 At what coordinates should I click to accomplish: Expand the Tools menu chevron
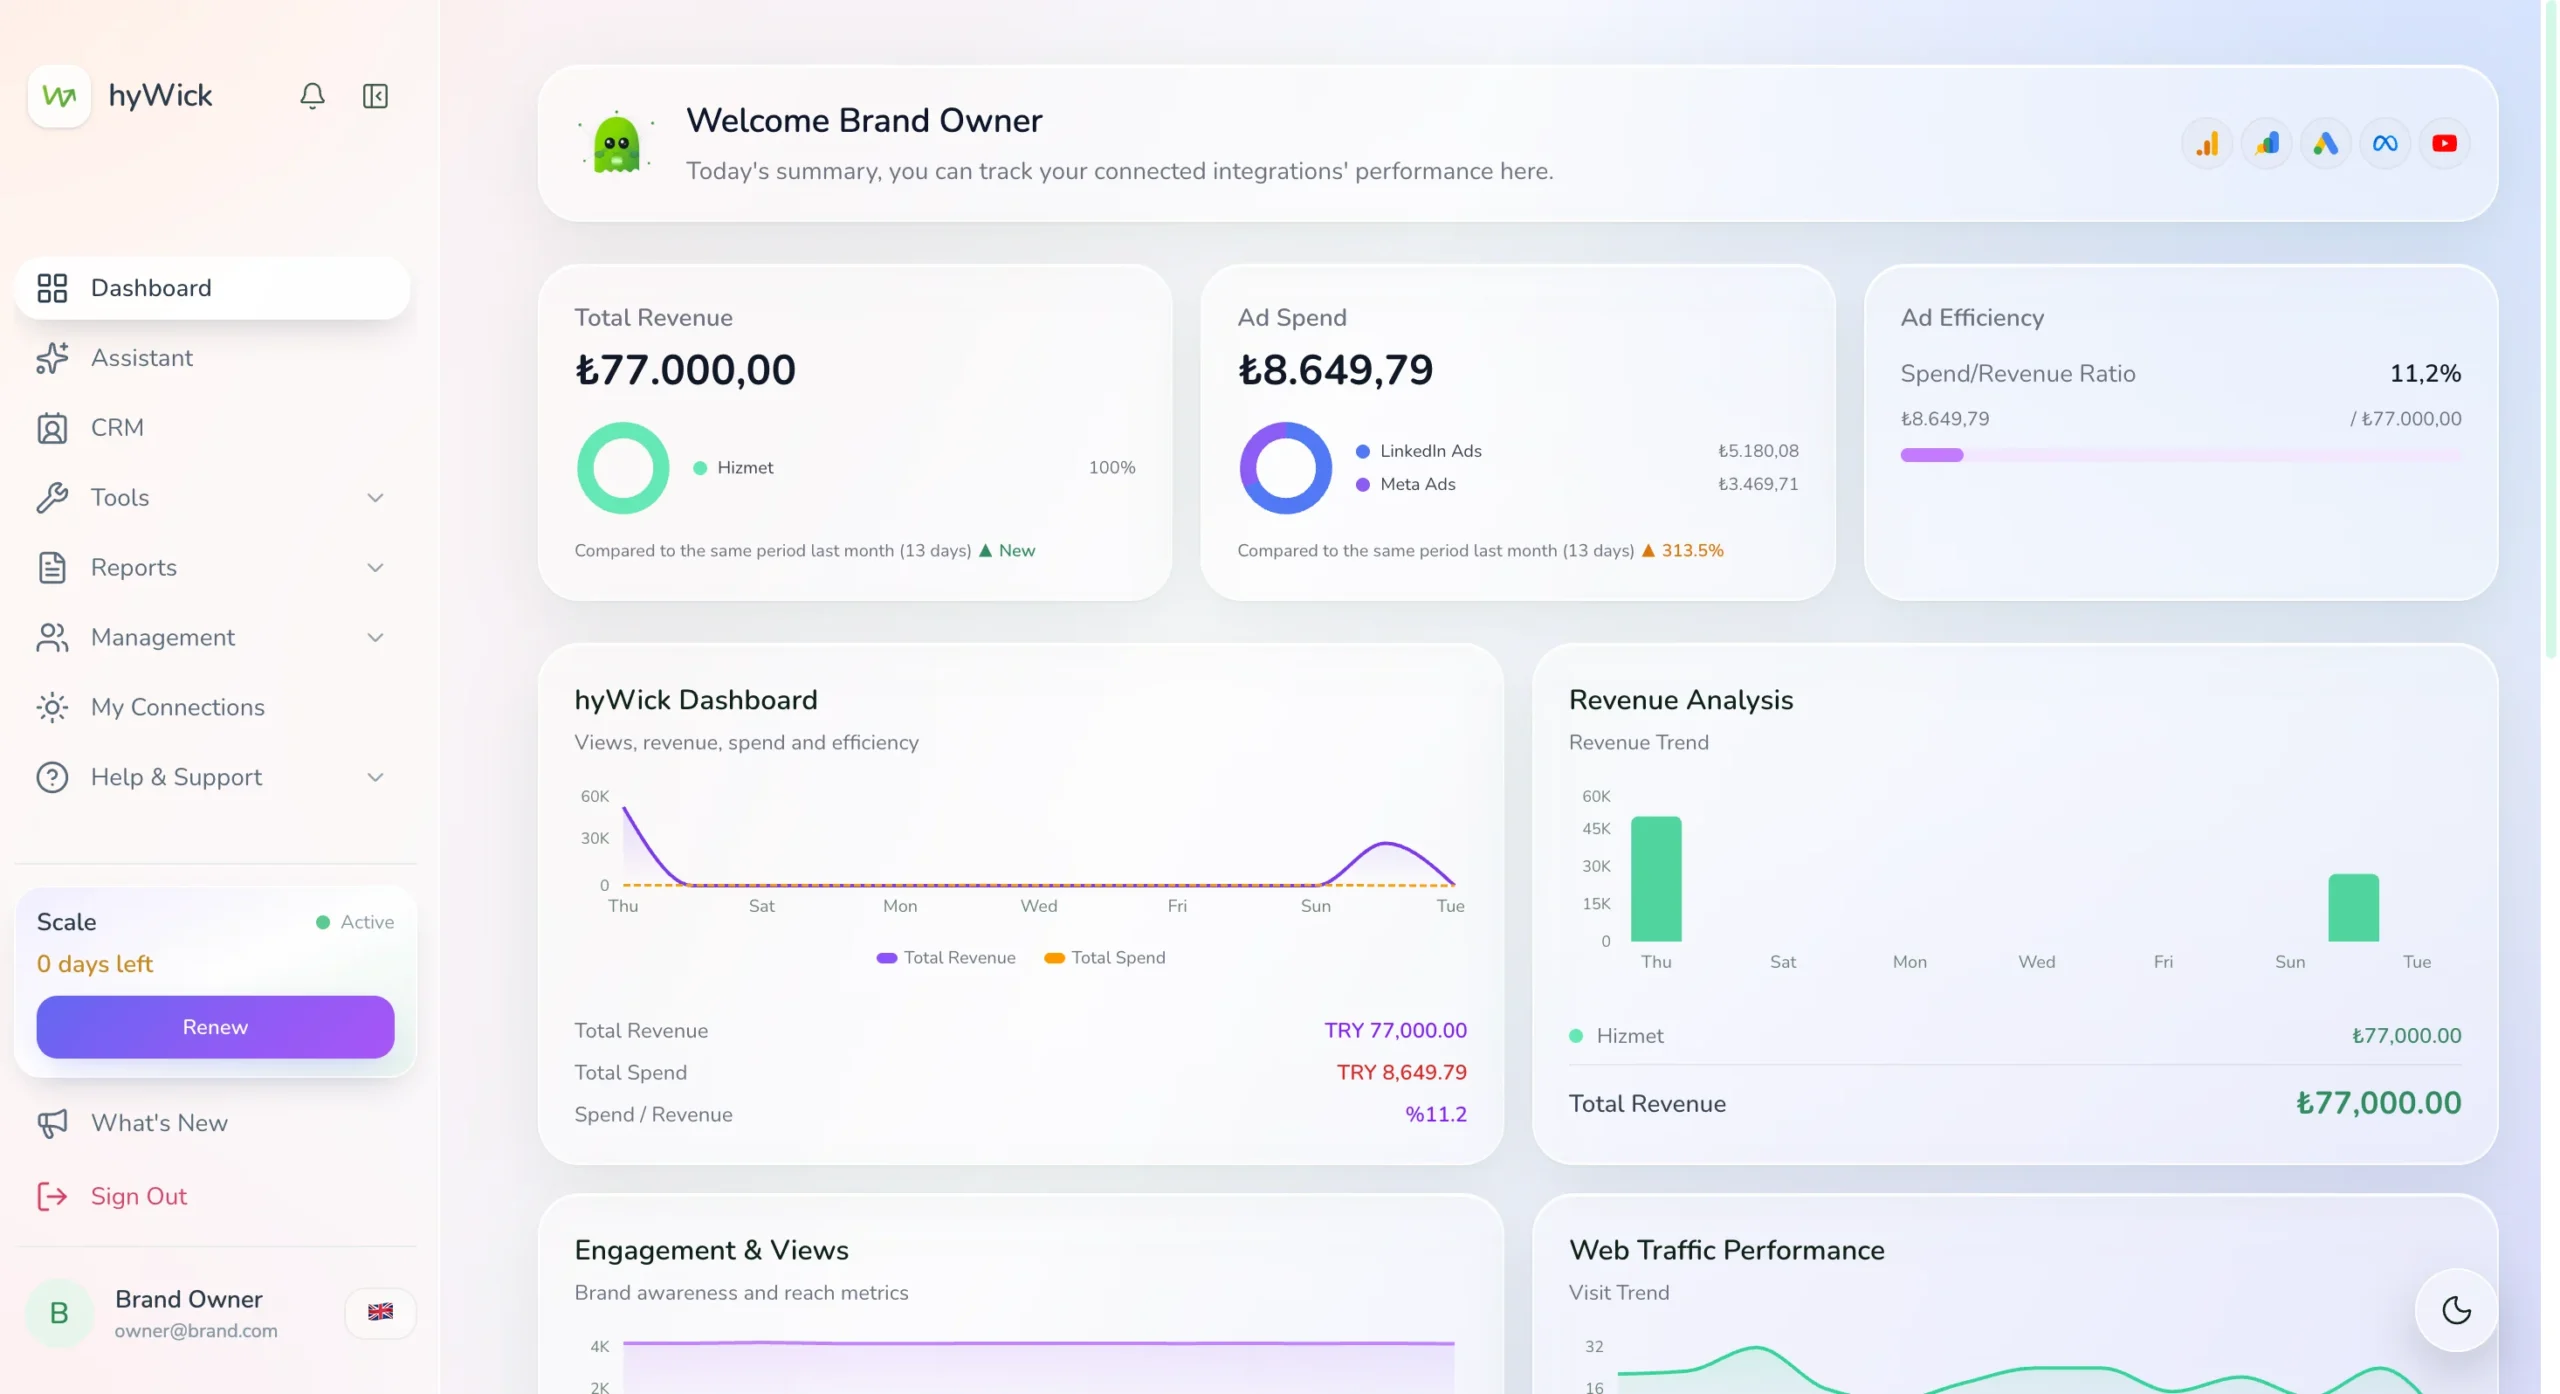tap(375, 498)
